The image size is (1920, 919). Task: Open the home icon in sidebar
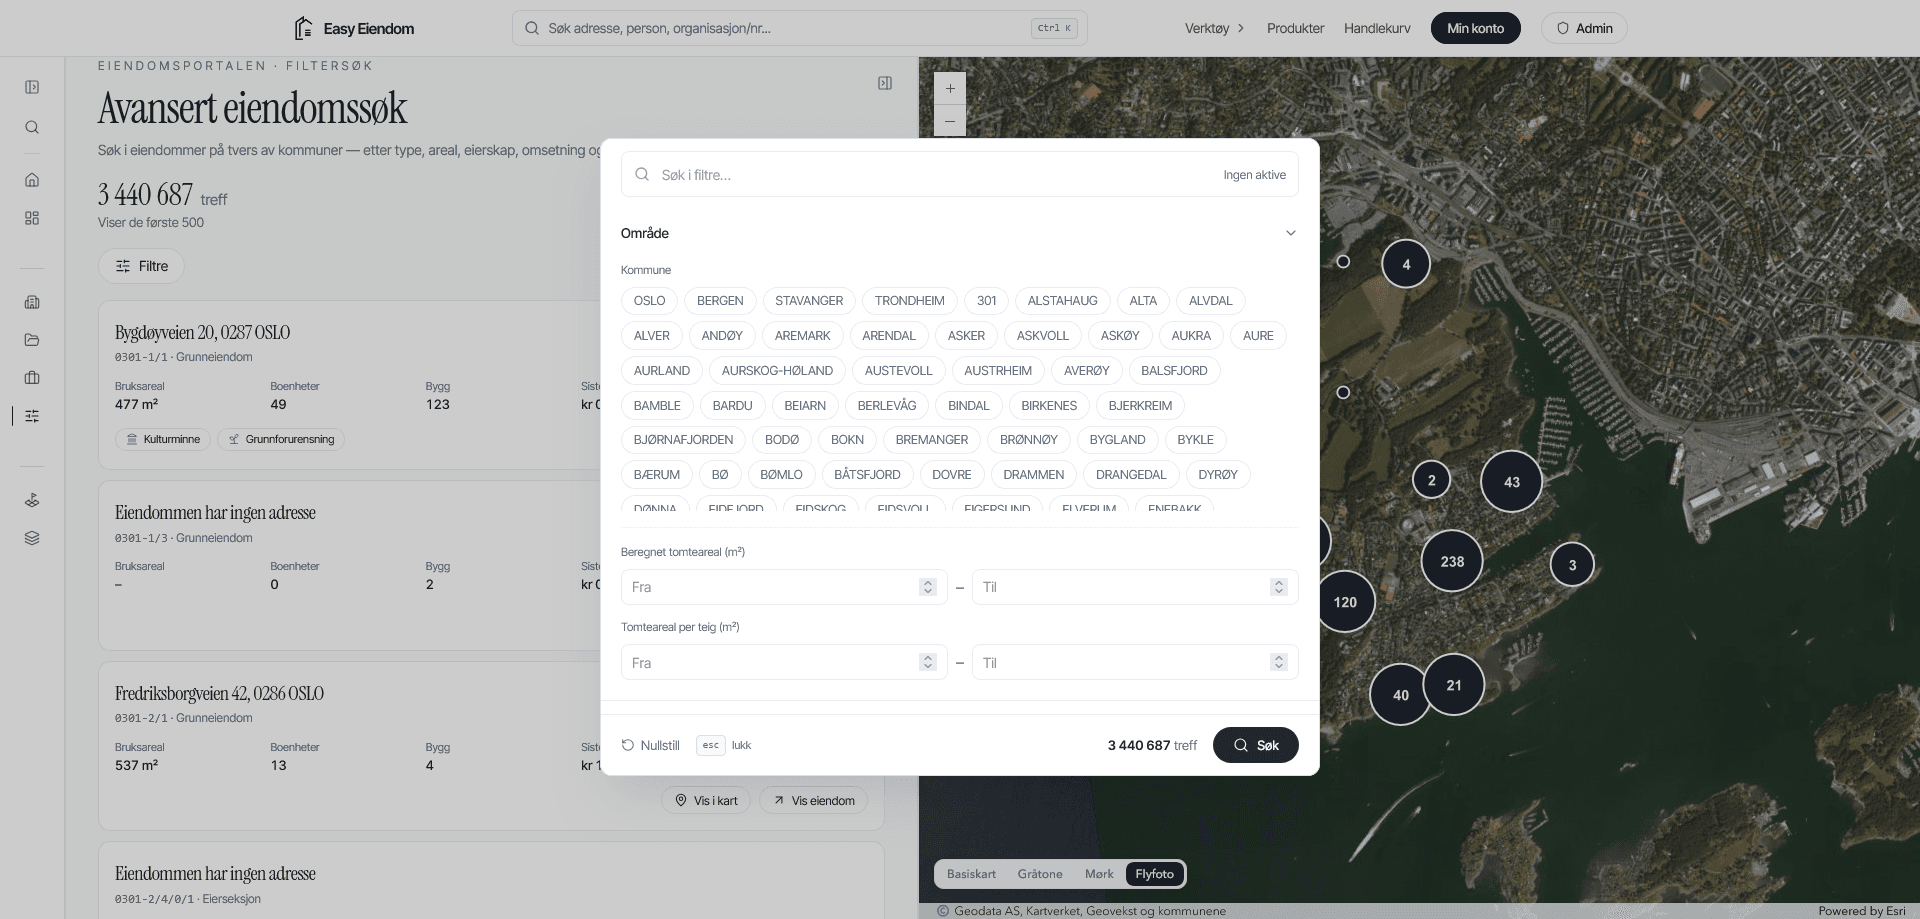click(32, 180)
